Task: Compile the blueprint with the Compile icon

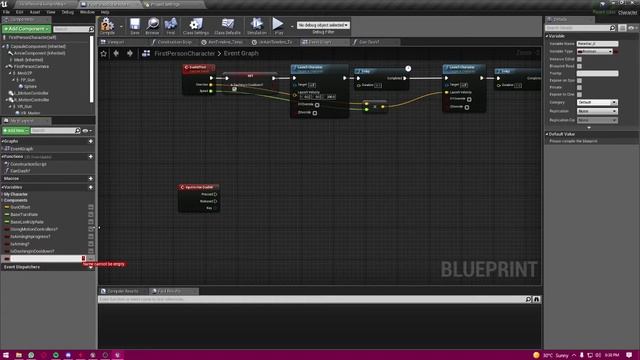Action: [x=107, y=26]
